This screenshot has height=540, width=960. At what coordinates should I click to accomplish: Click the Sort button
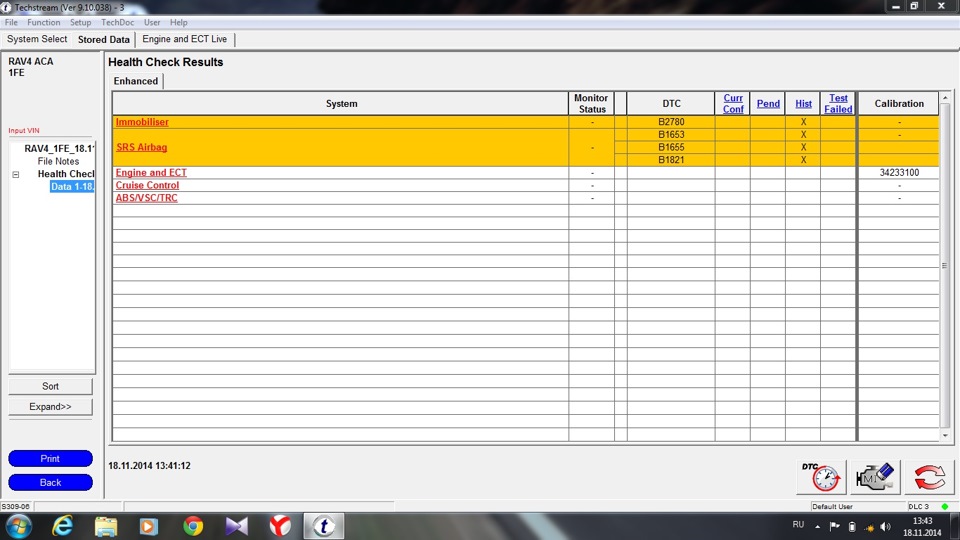point(50,386)
